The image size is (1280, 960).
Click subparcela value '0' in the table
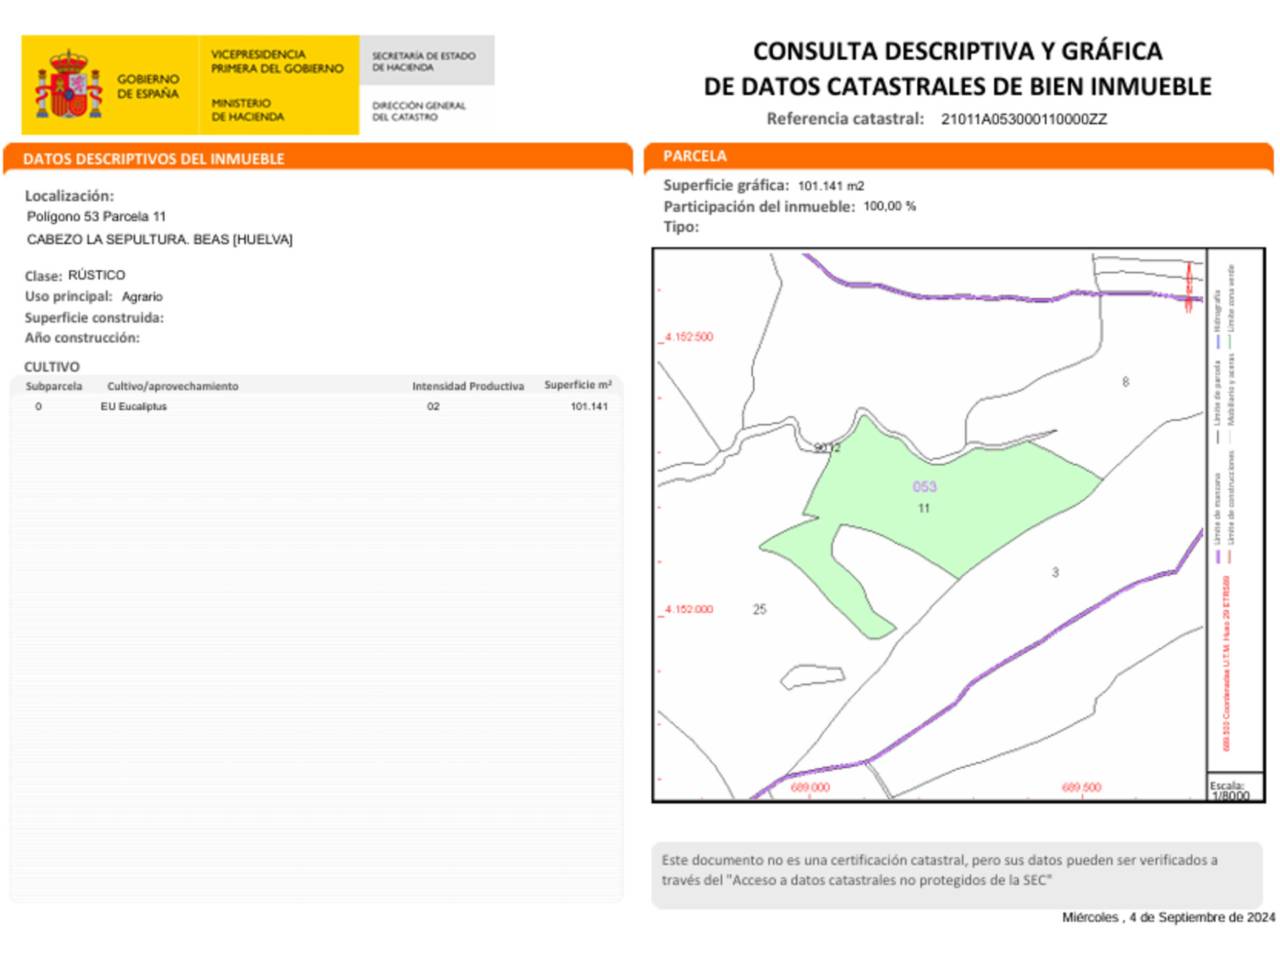pyautogui.click(x=39, y=407)
